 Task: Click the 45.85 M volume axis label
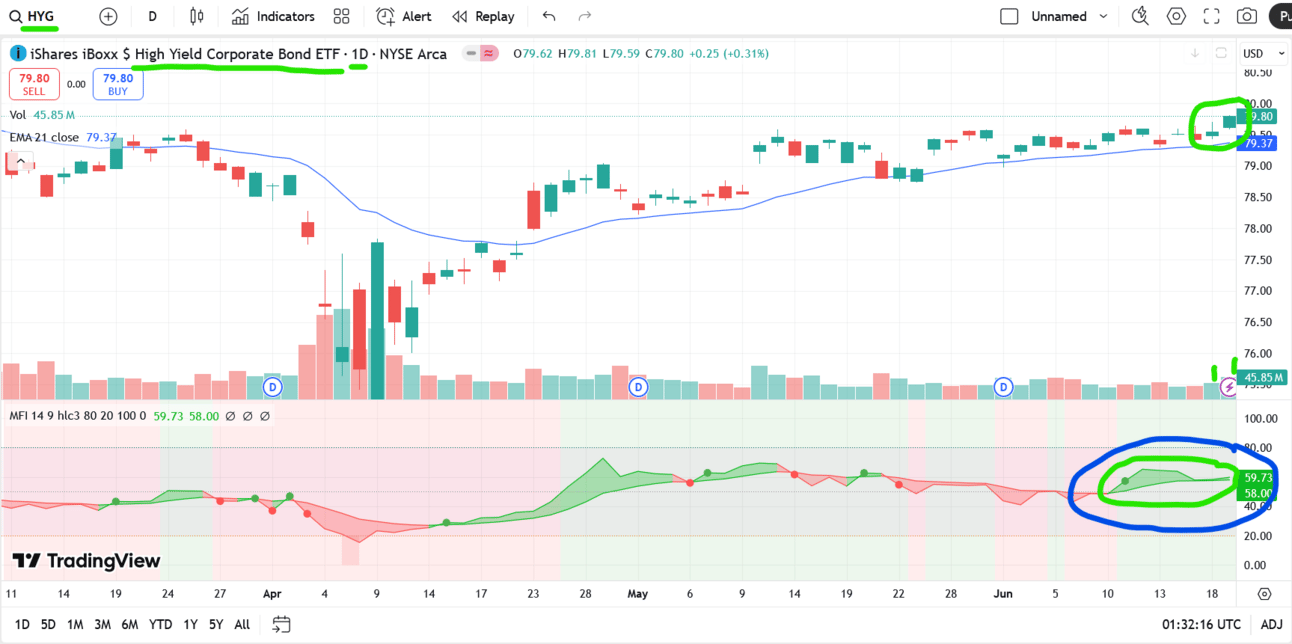coord(1263,378)
